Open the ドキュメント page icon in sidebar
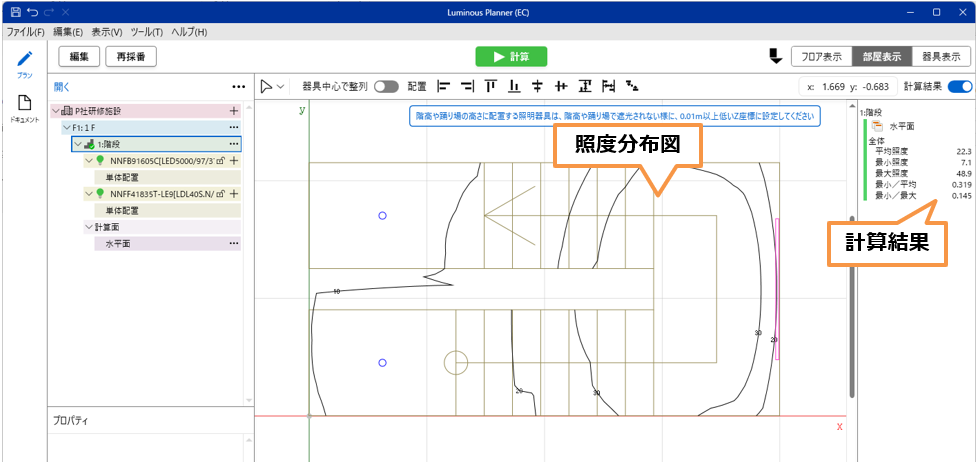 pyautogui.click(x=24, y=103)
